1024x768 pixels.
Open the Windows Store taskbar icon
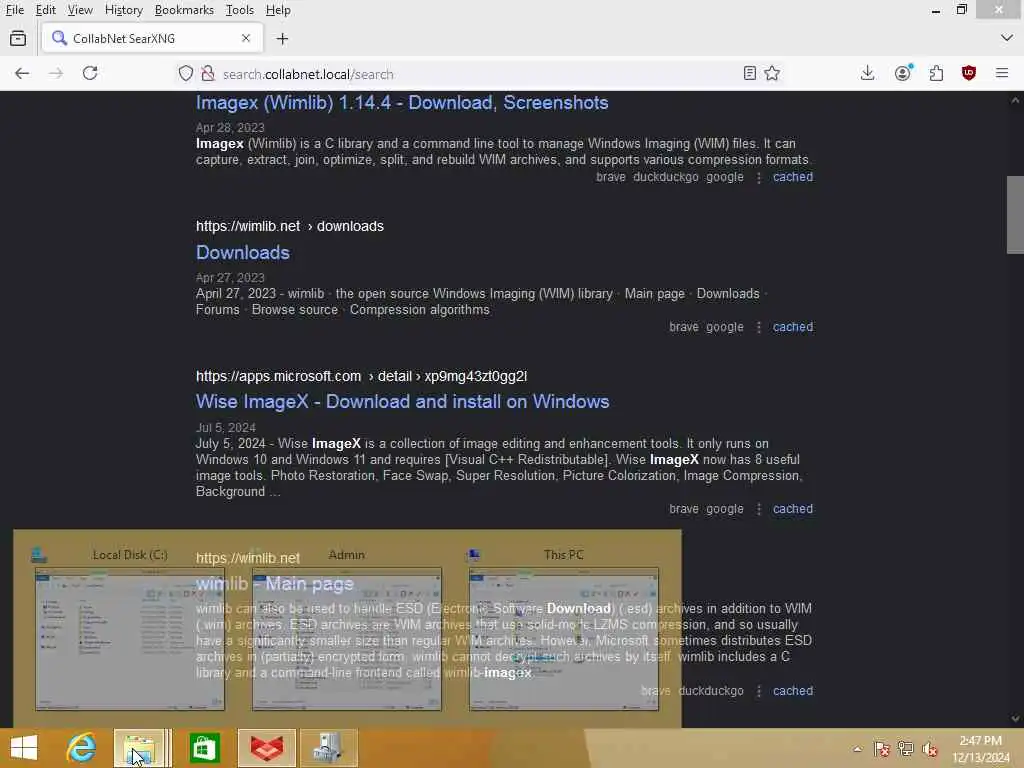[204, 748]
